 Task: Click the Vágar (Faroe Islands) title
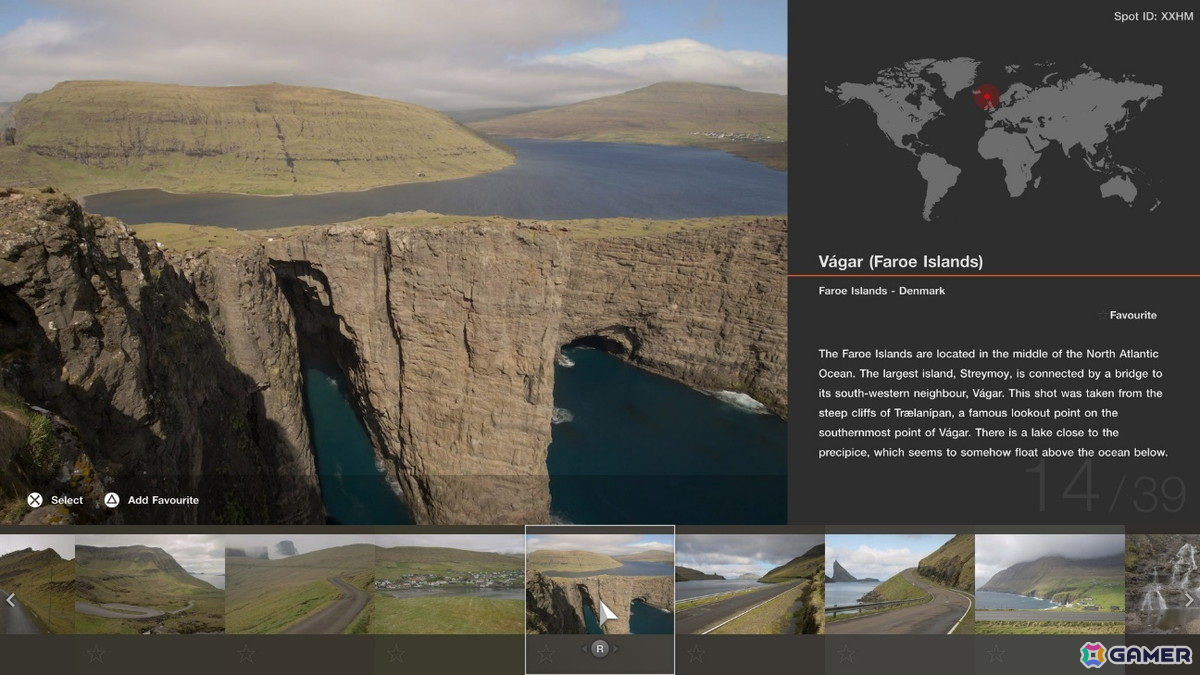click(x=900, y=262)
